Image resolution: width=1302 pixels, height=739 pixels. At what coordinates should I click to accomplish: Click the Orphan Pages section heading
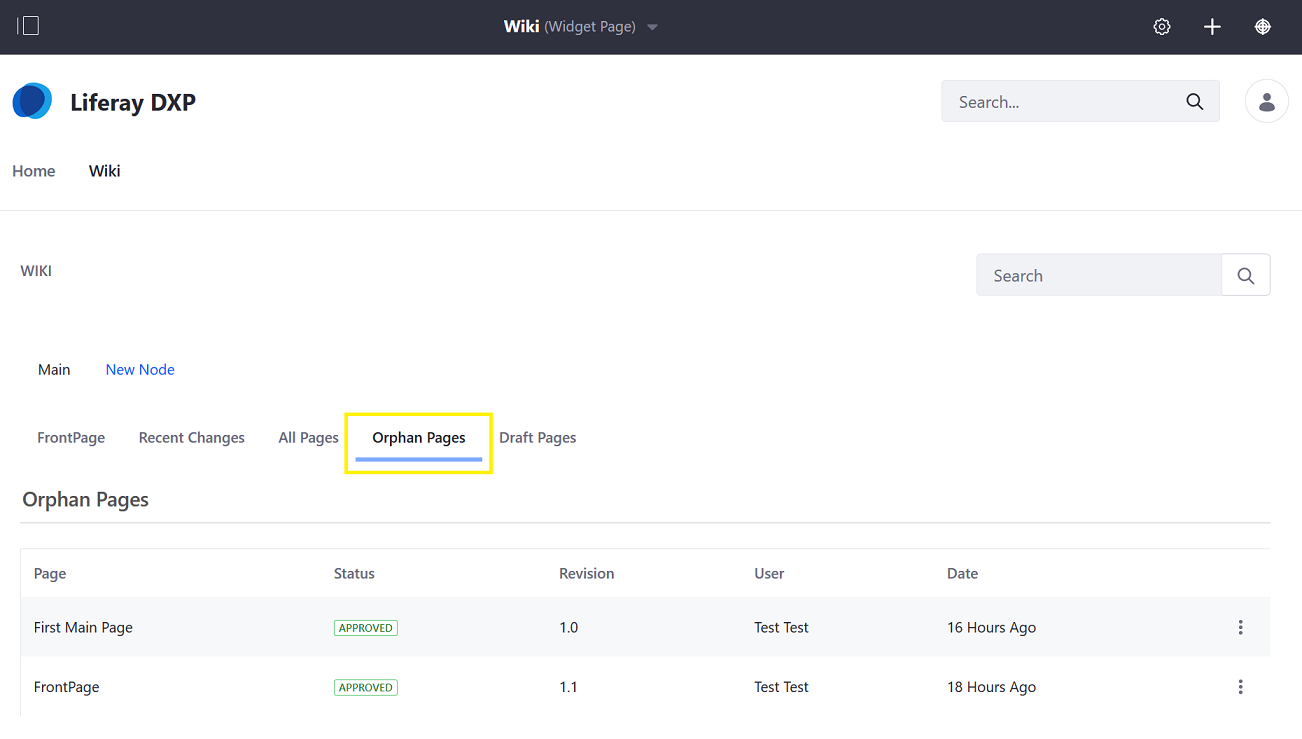tap(86, 500)
